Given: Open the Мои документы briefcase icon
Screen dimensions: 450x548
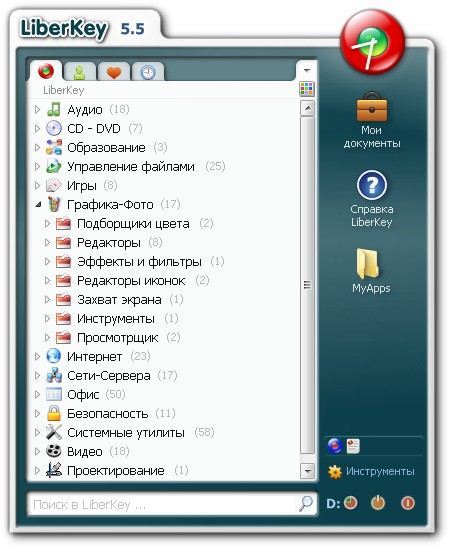Looking at the screenshot, I should click(x=372, y=107).
